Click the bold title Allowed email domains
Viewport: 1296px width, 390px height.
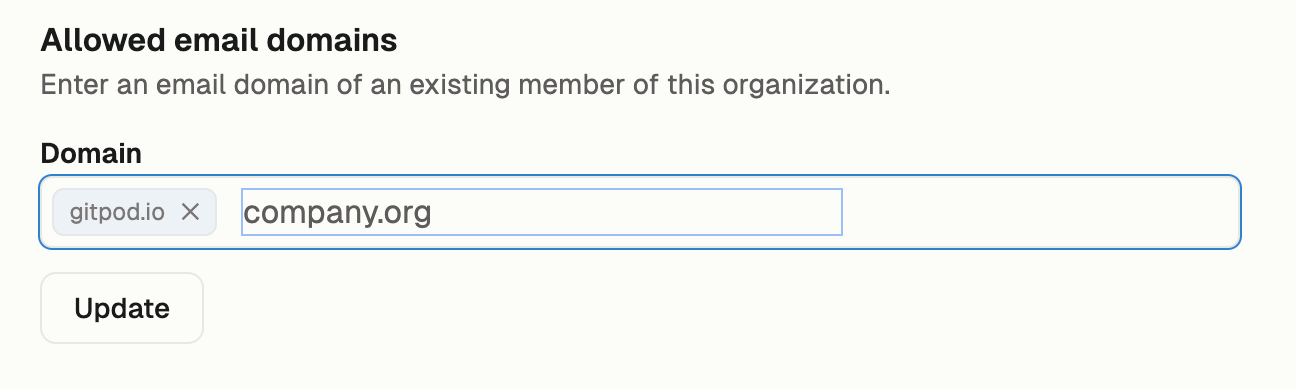pyautogui.click(x=219, y=41)
